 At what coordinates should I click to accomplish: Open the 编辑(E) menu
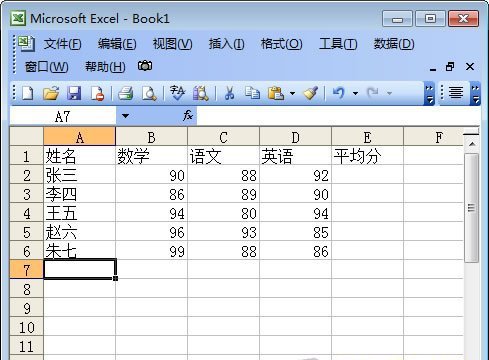(117, 44)
